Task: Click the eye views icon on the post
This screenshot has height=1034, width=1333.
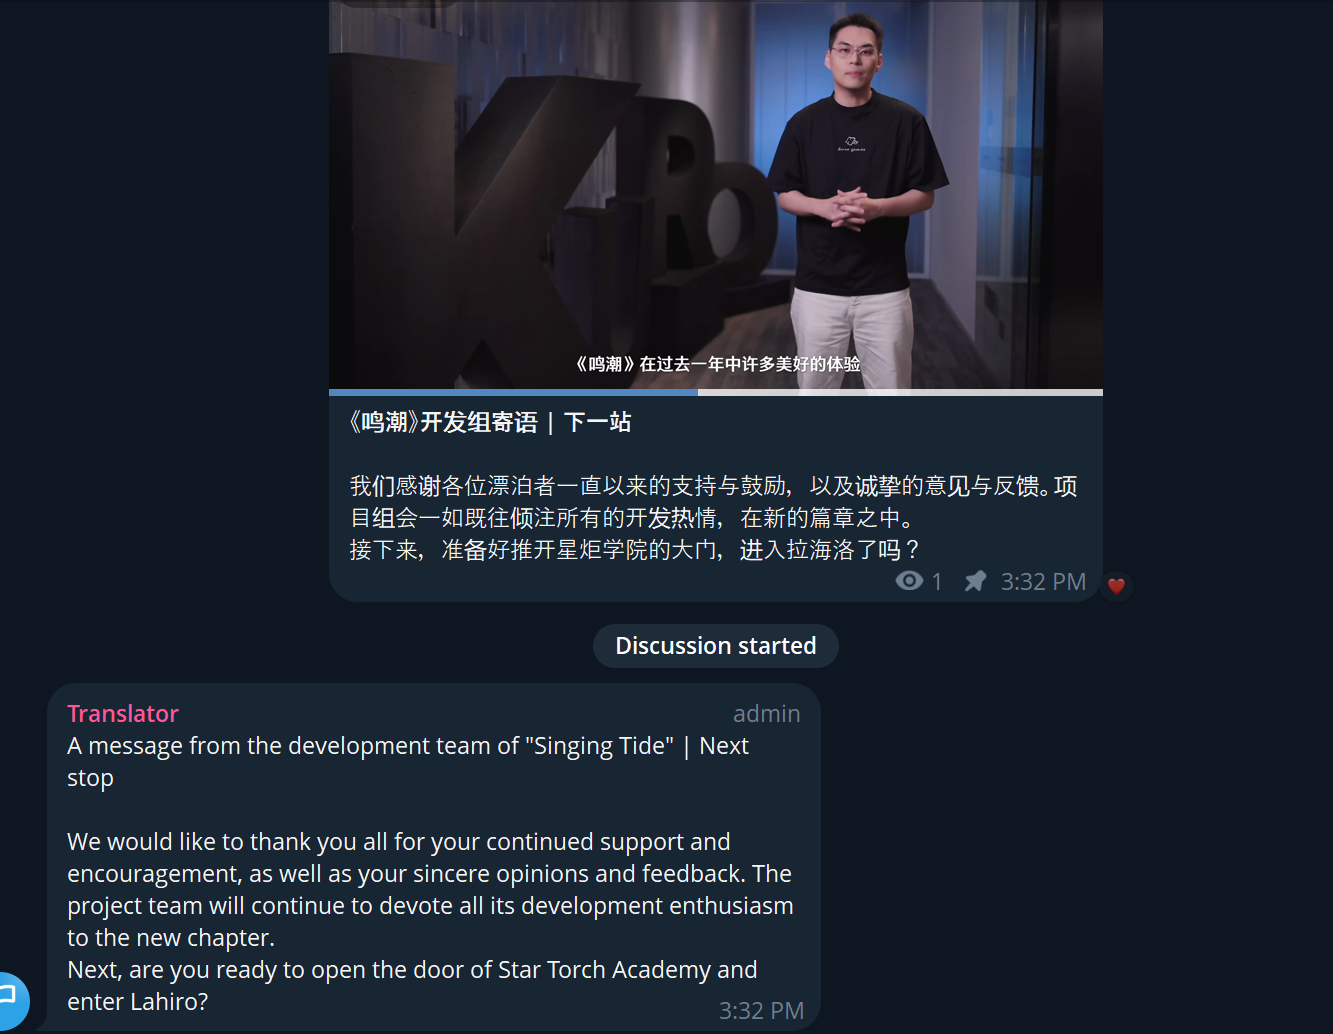Action: point(909,581)
